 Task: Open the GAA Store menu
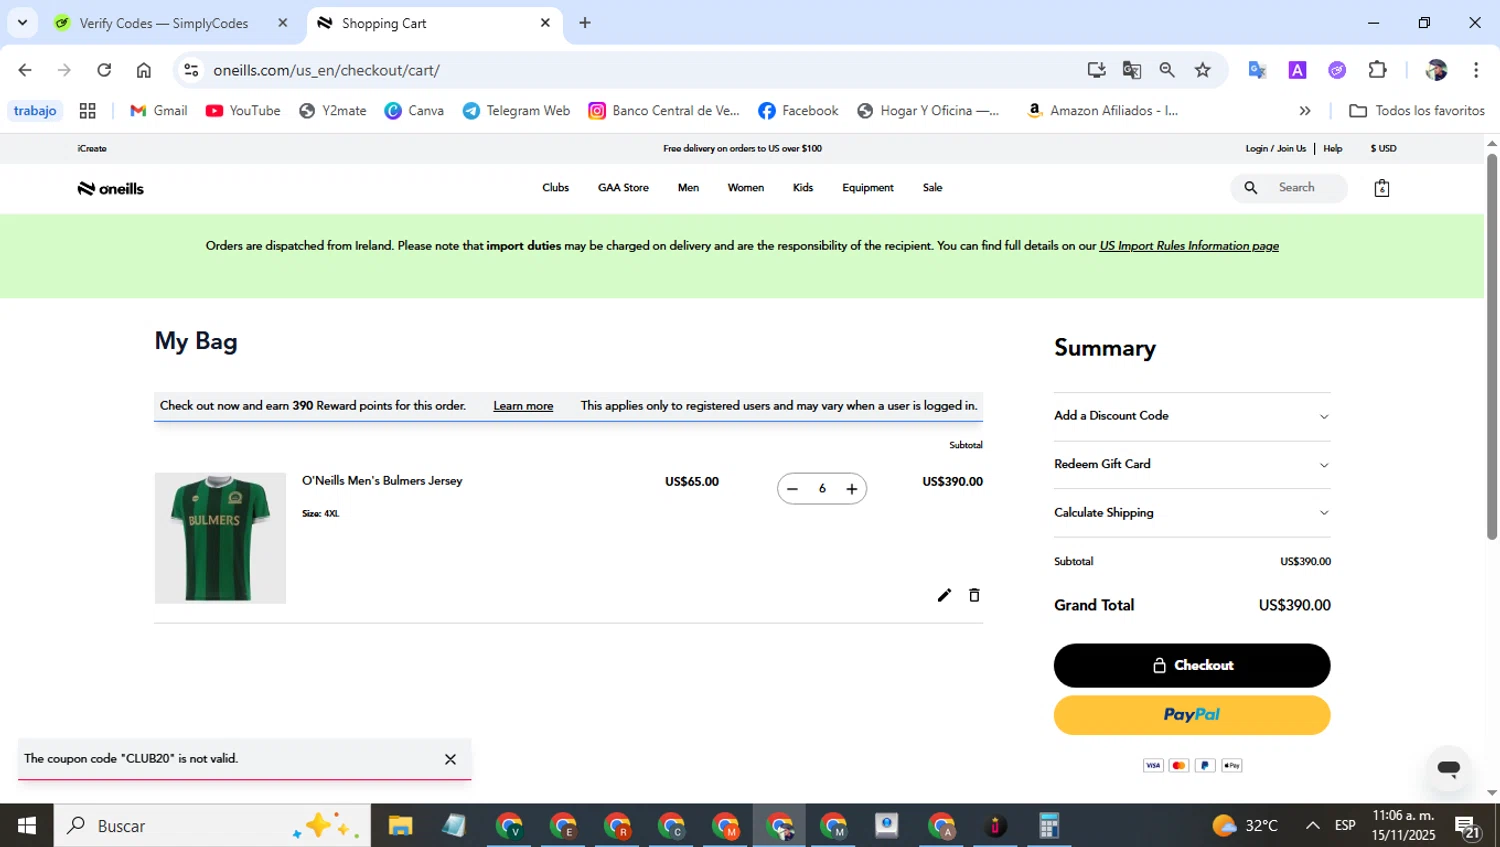pyautogui.click(x=623, y=188)
